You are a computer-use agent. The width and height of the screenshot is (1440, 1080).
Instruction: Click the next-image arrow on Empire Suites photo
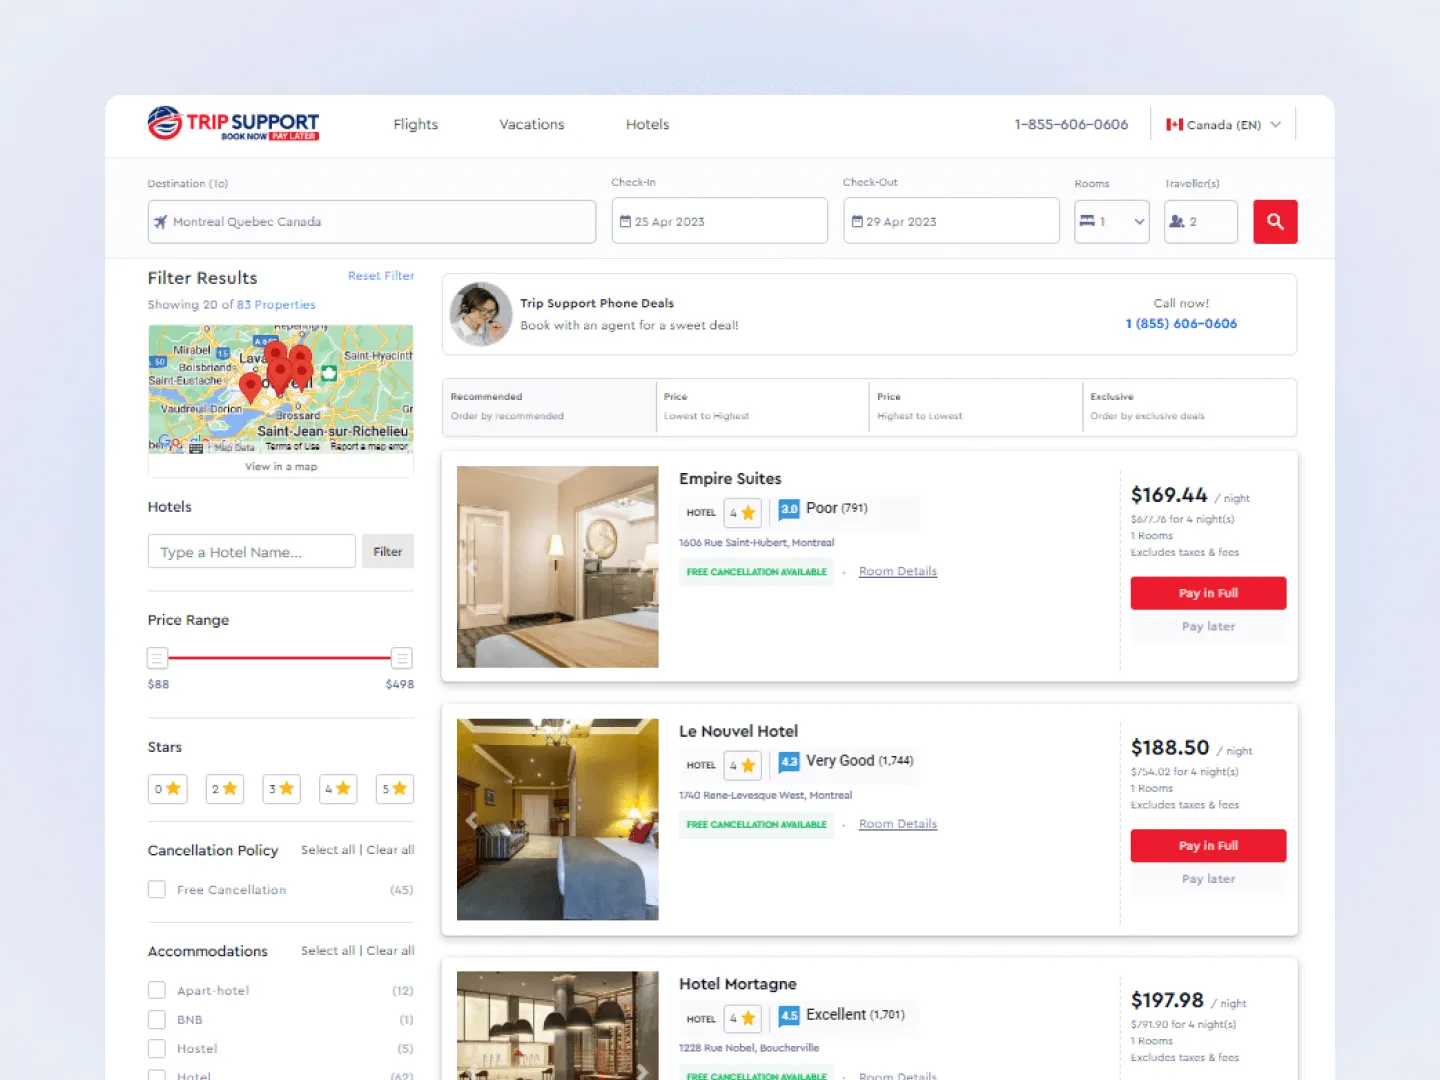pyautogui.click(x=643, y=566)
